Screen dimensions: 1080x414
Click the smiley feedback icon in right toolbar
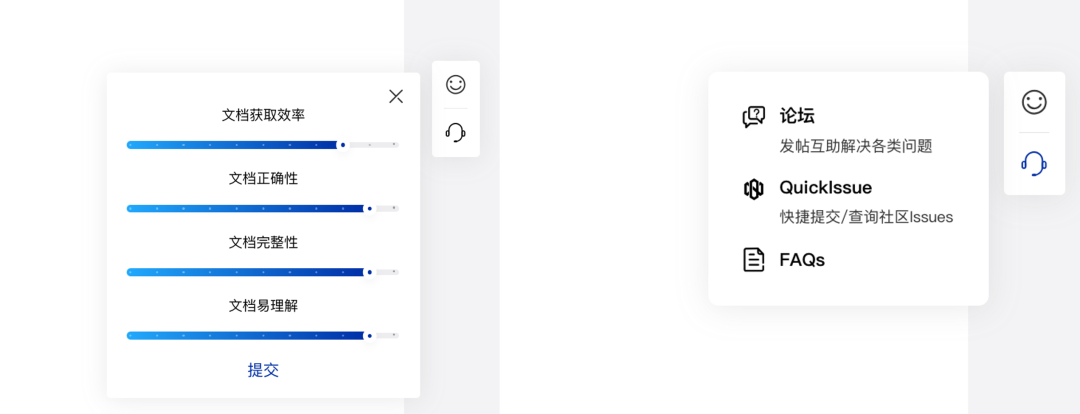click(x=1034, y=102)
